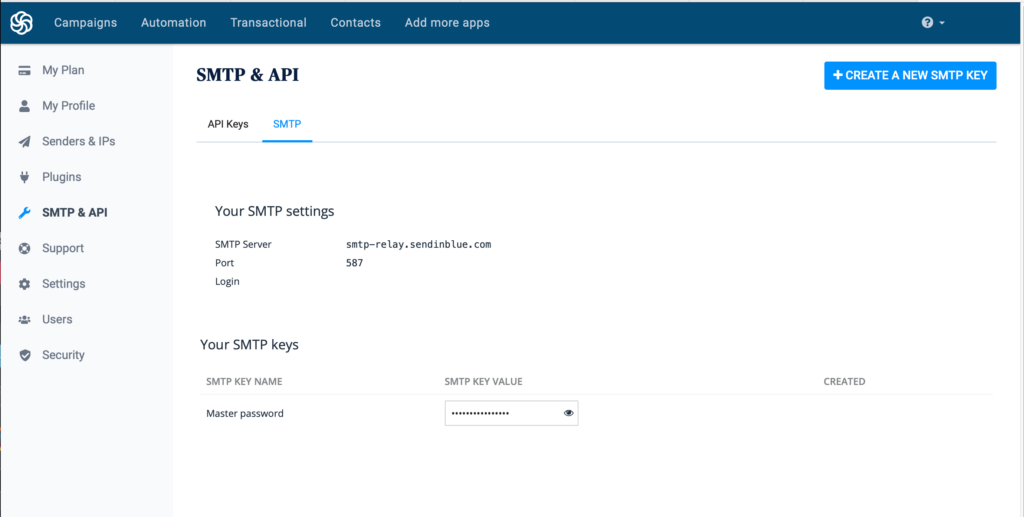
Task: Click the Security shield icon
Action: [24, 355]
